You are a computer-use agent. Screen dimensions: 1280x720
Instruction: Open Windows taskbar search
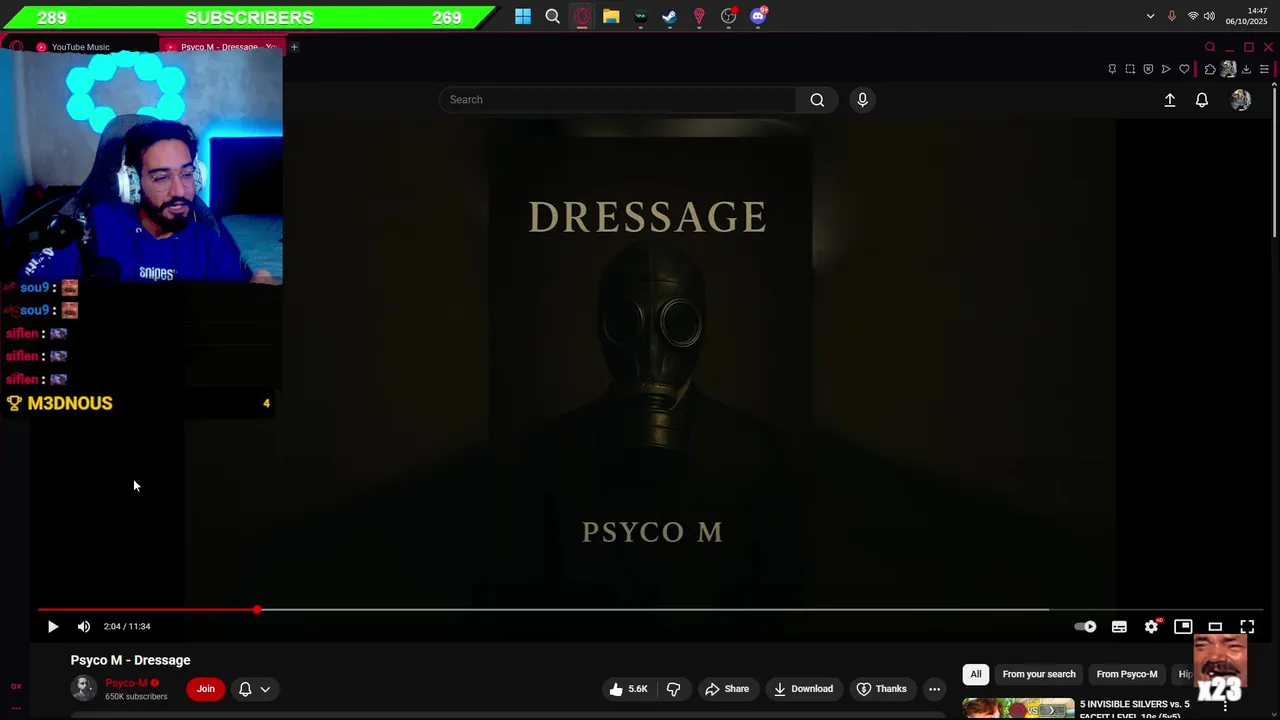[552, 16]
